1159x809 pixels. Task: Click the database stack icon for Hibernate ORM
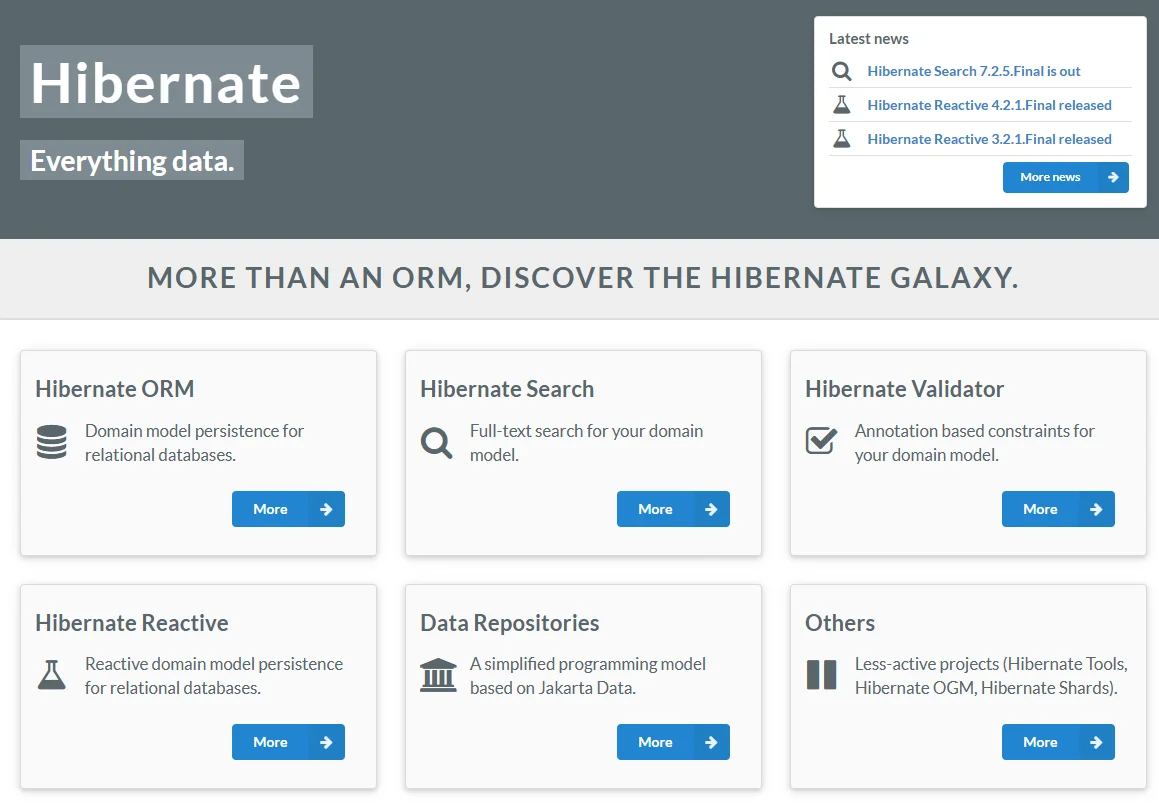point(51,441)
